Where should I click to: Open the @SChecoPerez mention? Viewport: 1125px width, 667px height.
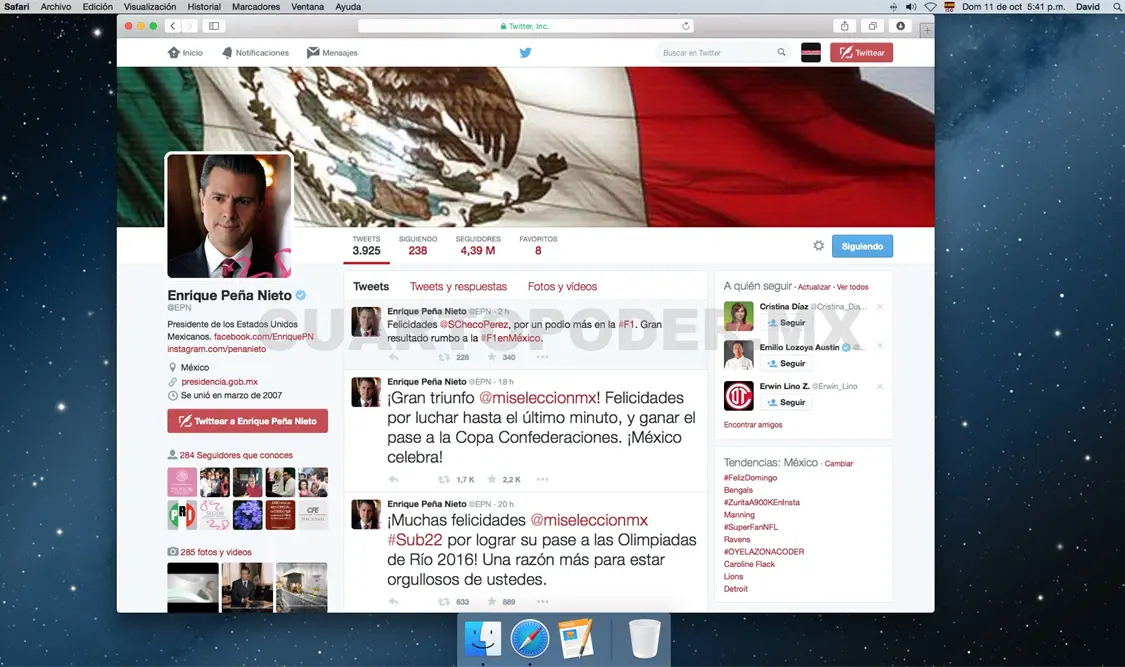click(474, 324)
